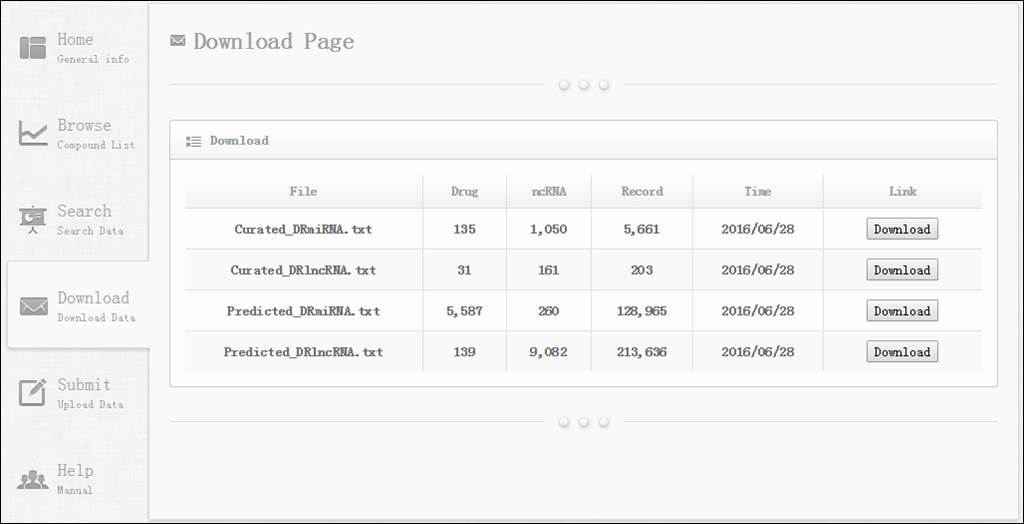This screenshot has width=1024, height=524.
Task: Click the record count 203
Action: click(642, 270)
